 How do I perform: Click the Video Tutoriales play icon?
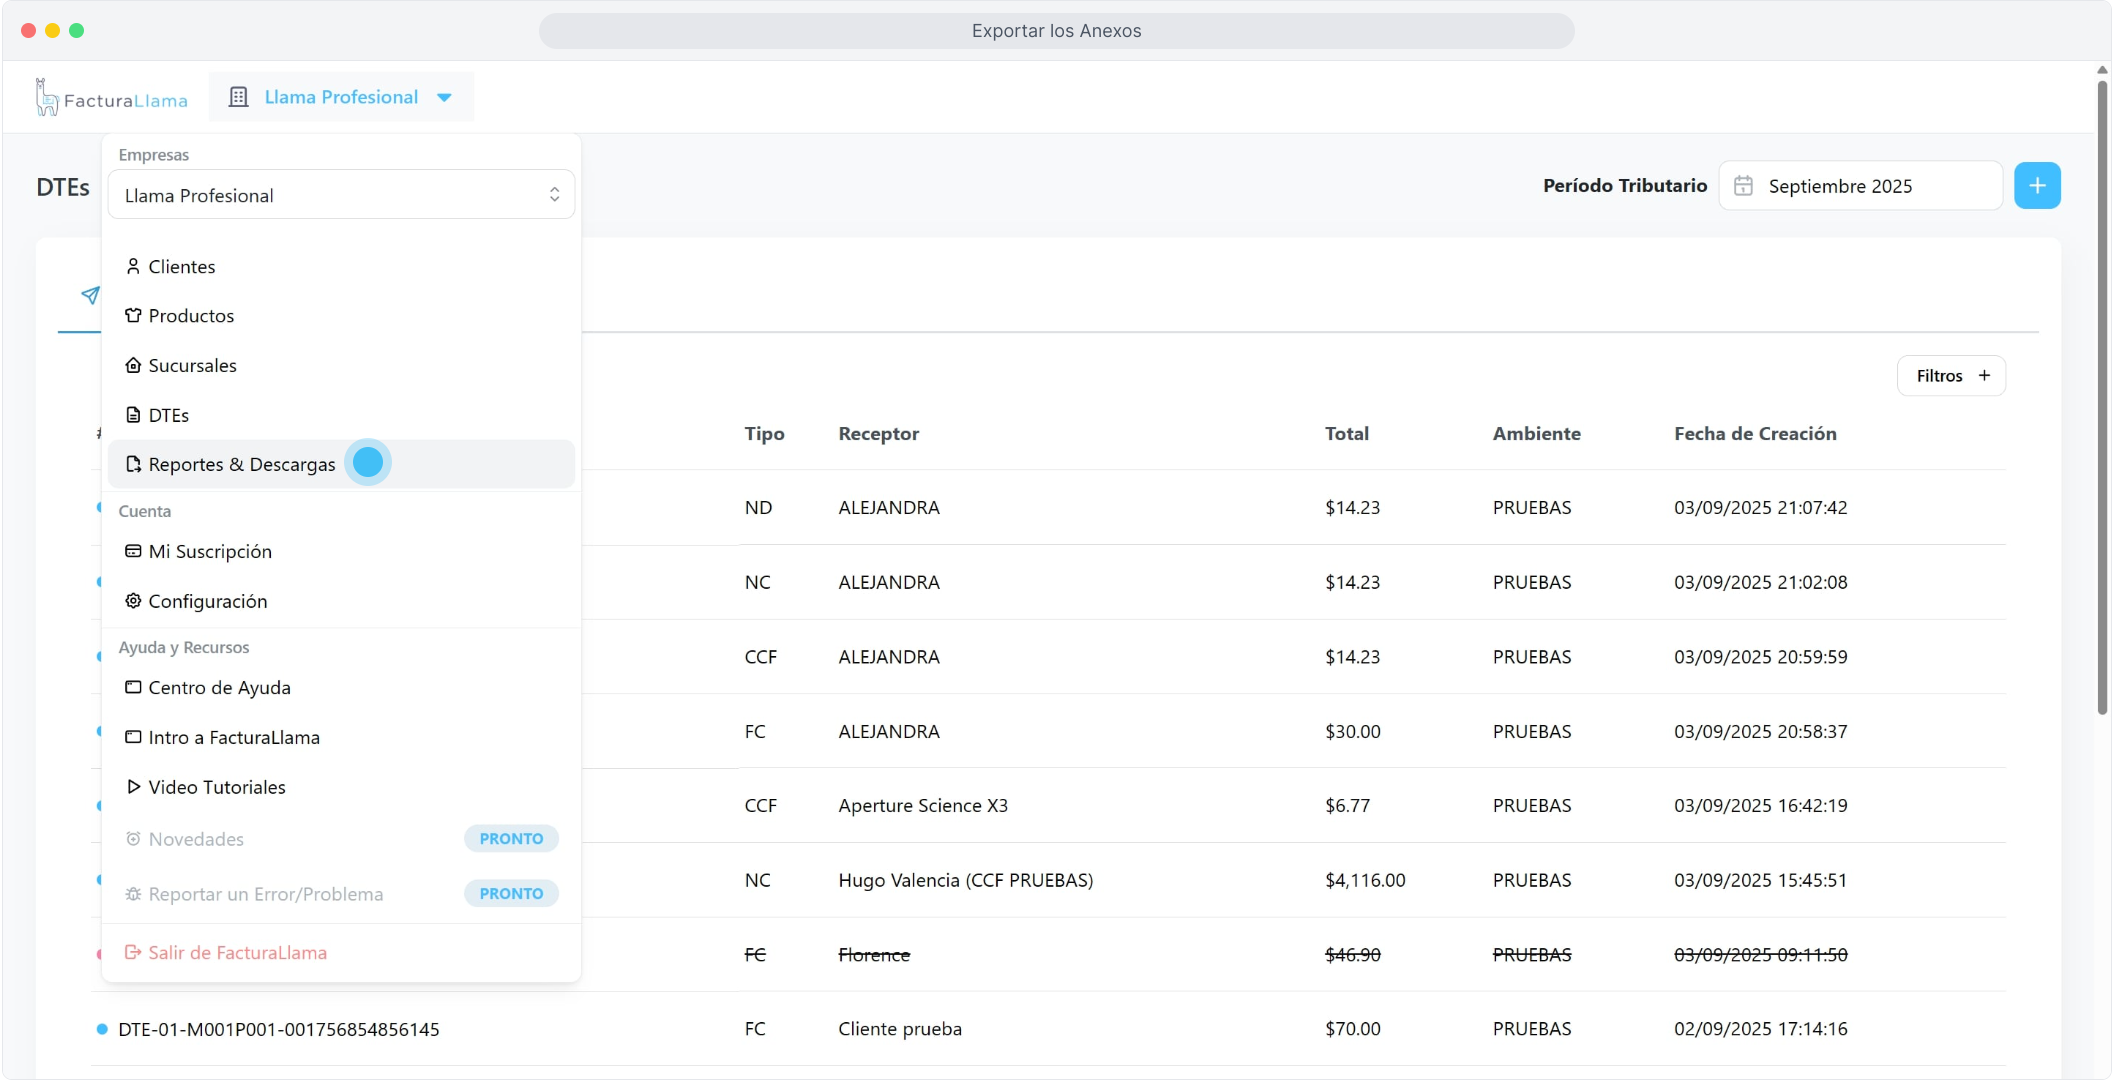point(133,787)
